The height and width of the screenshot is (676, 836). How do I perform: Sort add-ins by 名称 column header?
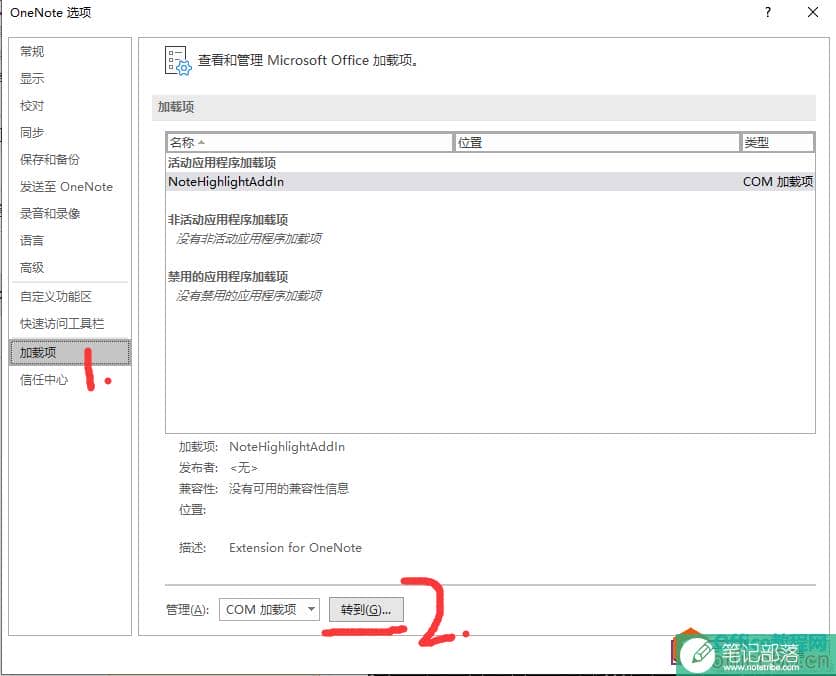point(309,142)
